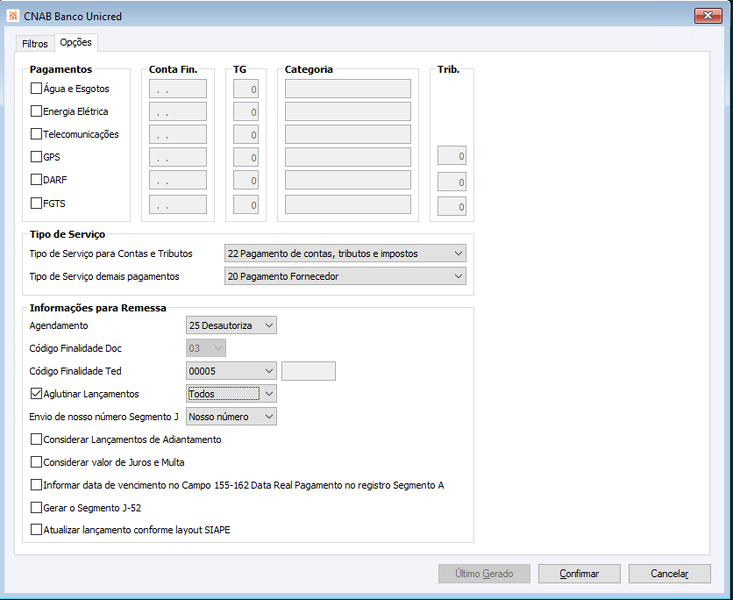Viewport: 733px width, 600px height.
Task: Click the TG field in the FGTS row
Action: [246, 205]
